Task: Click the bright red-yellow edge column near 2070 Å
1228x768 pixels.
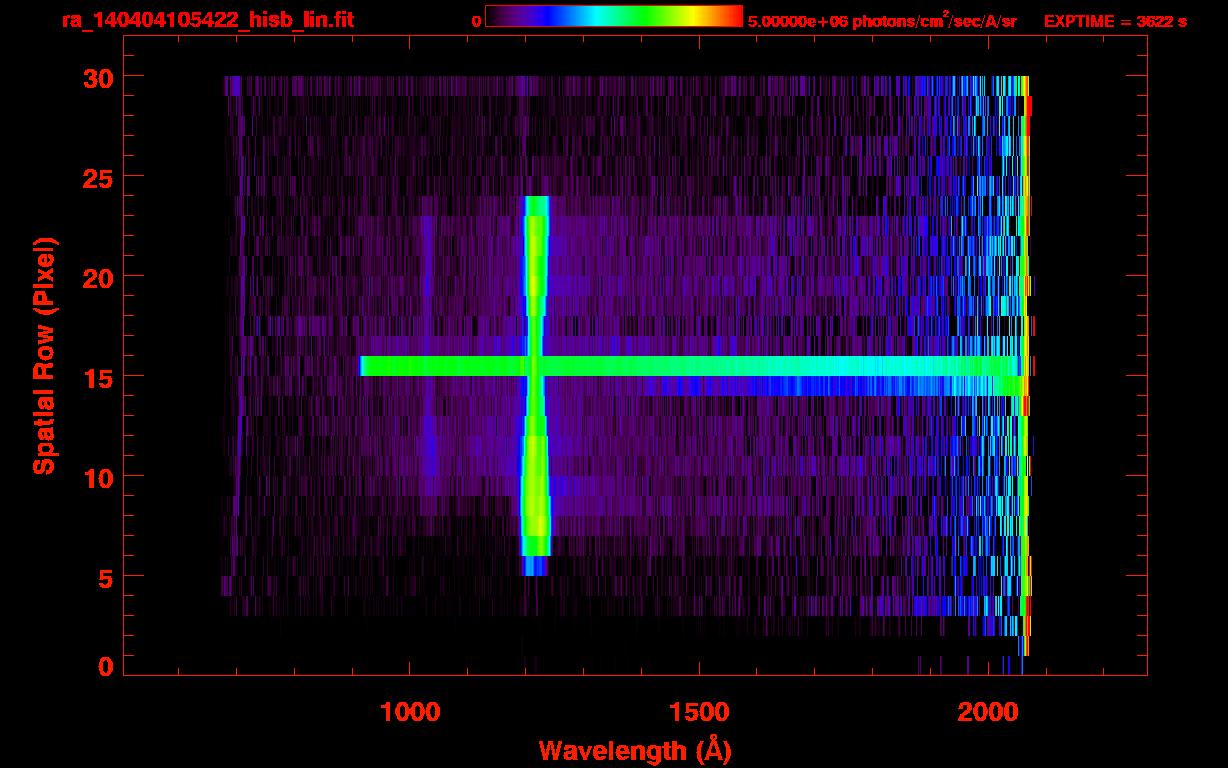Action: (x=1026, y=365)
